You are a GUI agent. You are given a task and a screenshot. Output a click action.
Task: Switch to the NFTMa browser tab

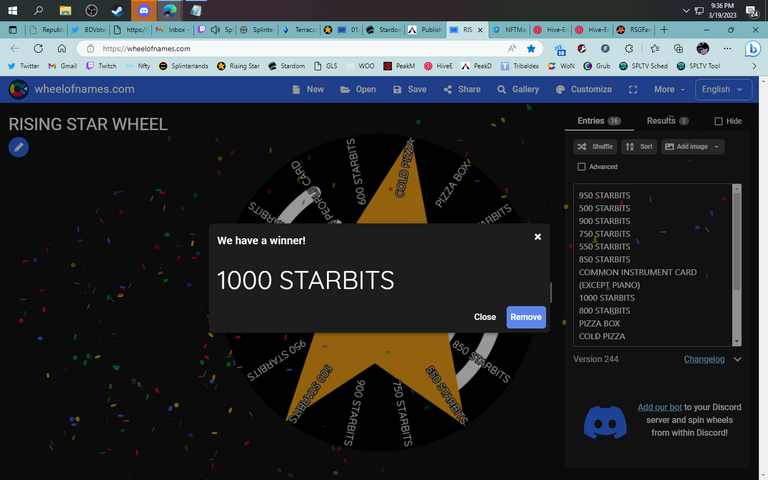pos(509,30)
